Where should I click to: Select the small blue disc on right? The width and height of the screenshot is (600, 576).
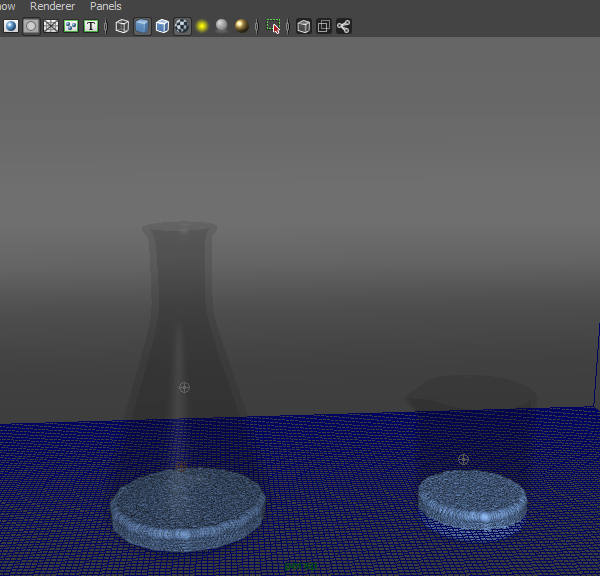[x=472, y=497]
